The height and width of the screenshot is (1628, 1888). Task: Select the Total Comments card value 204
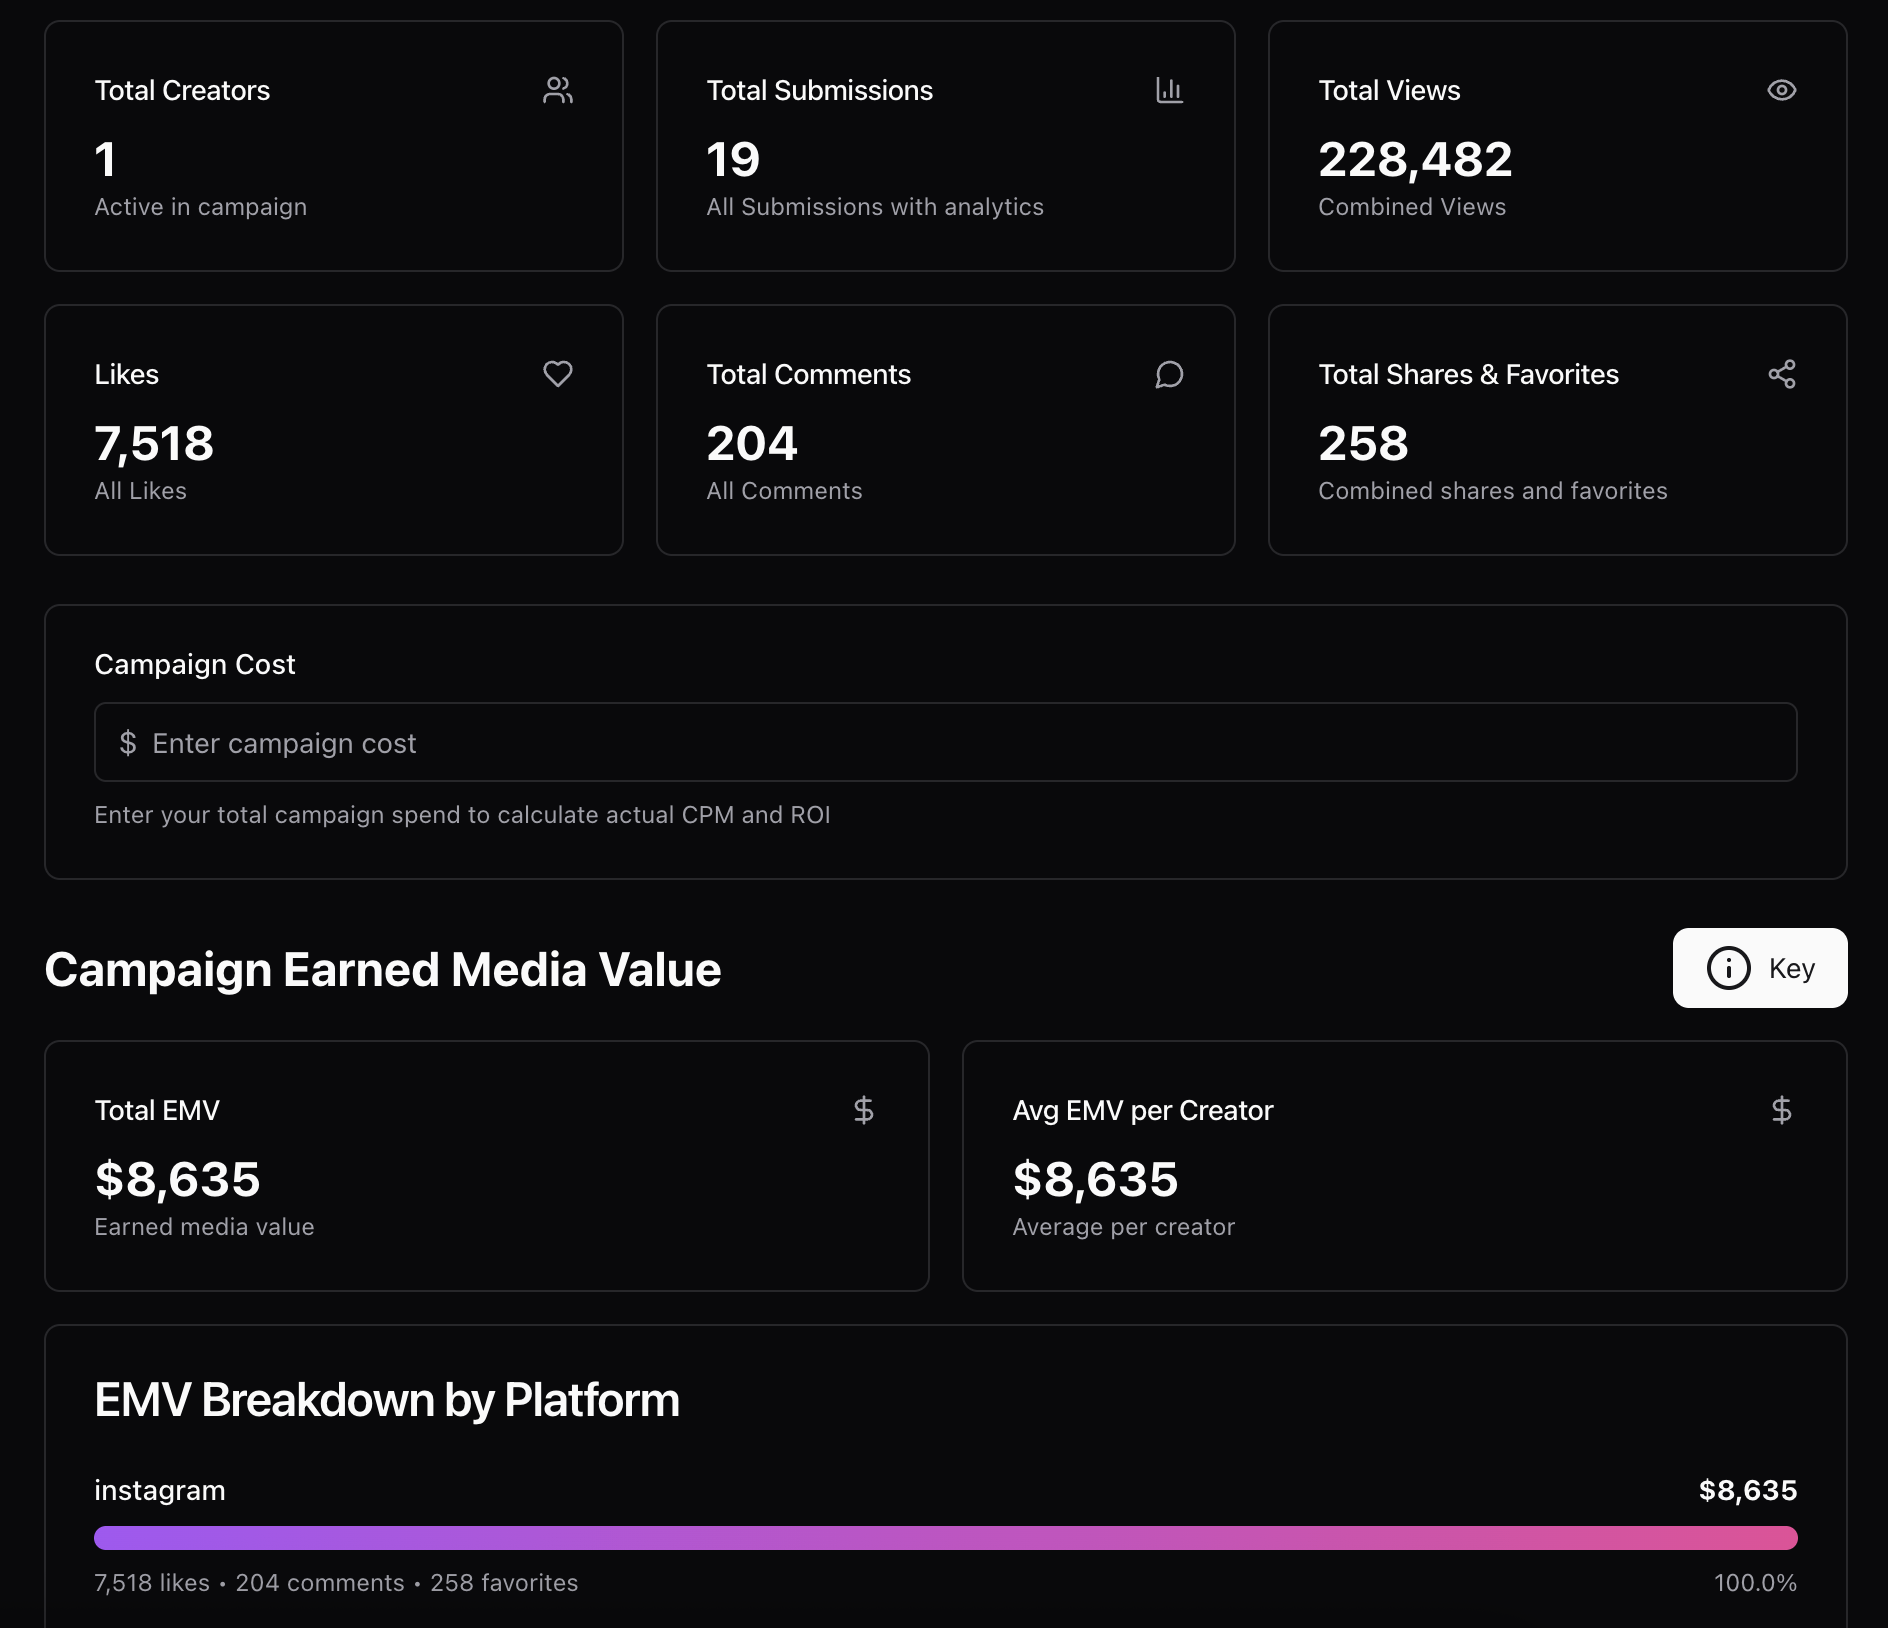tap(752, 444)
